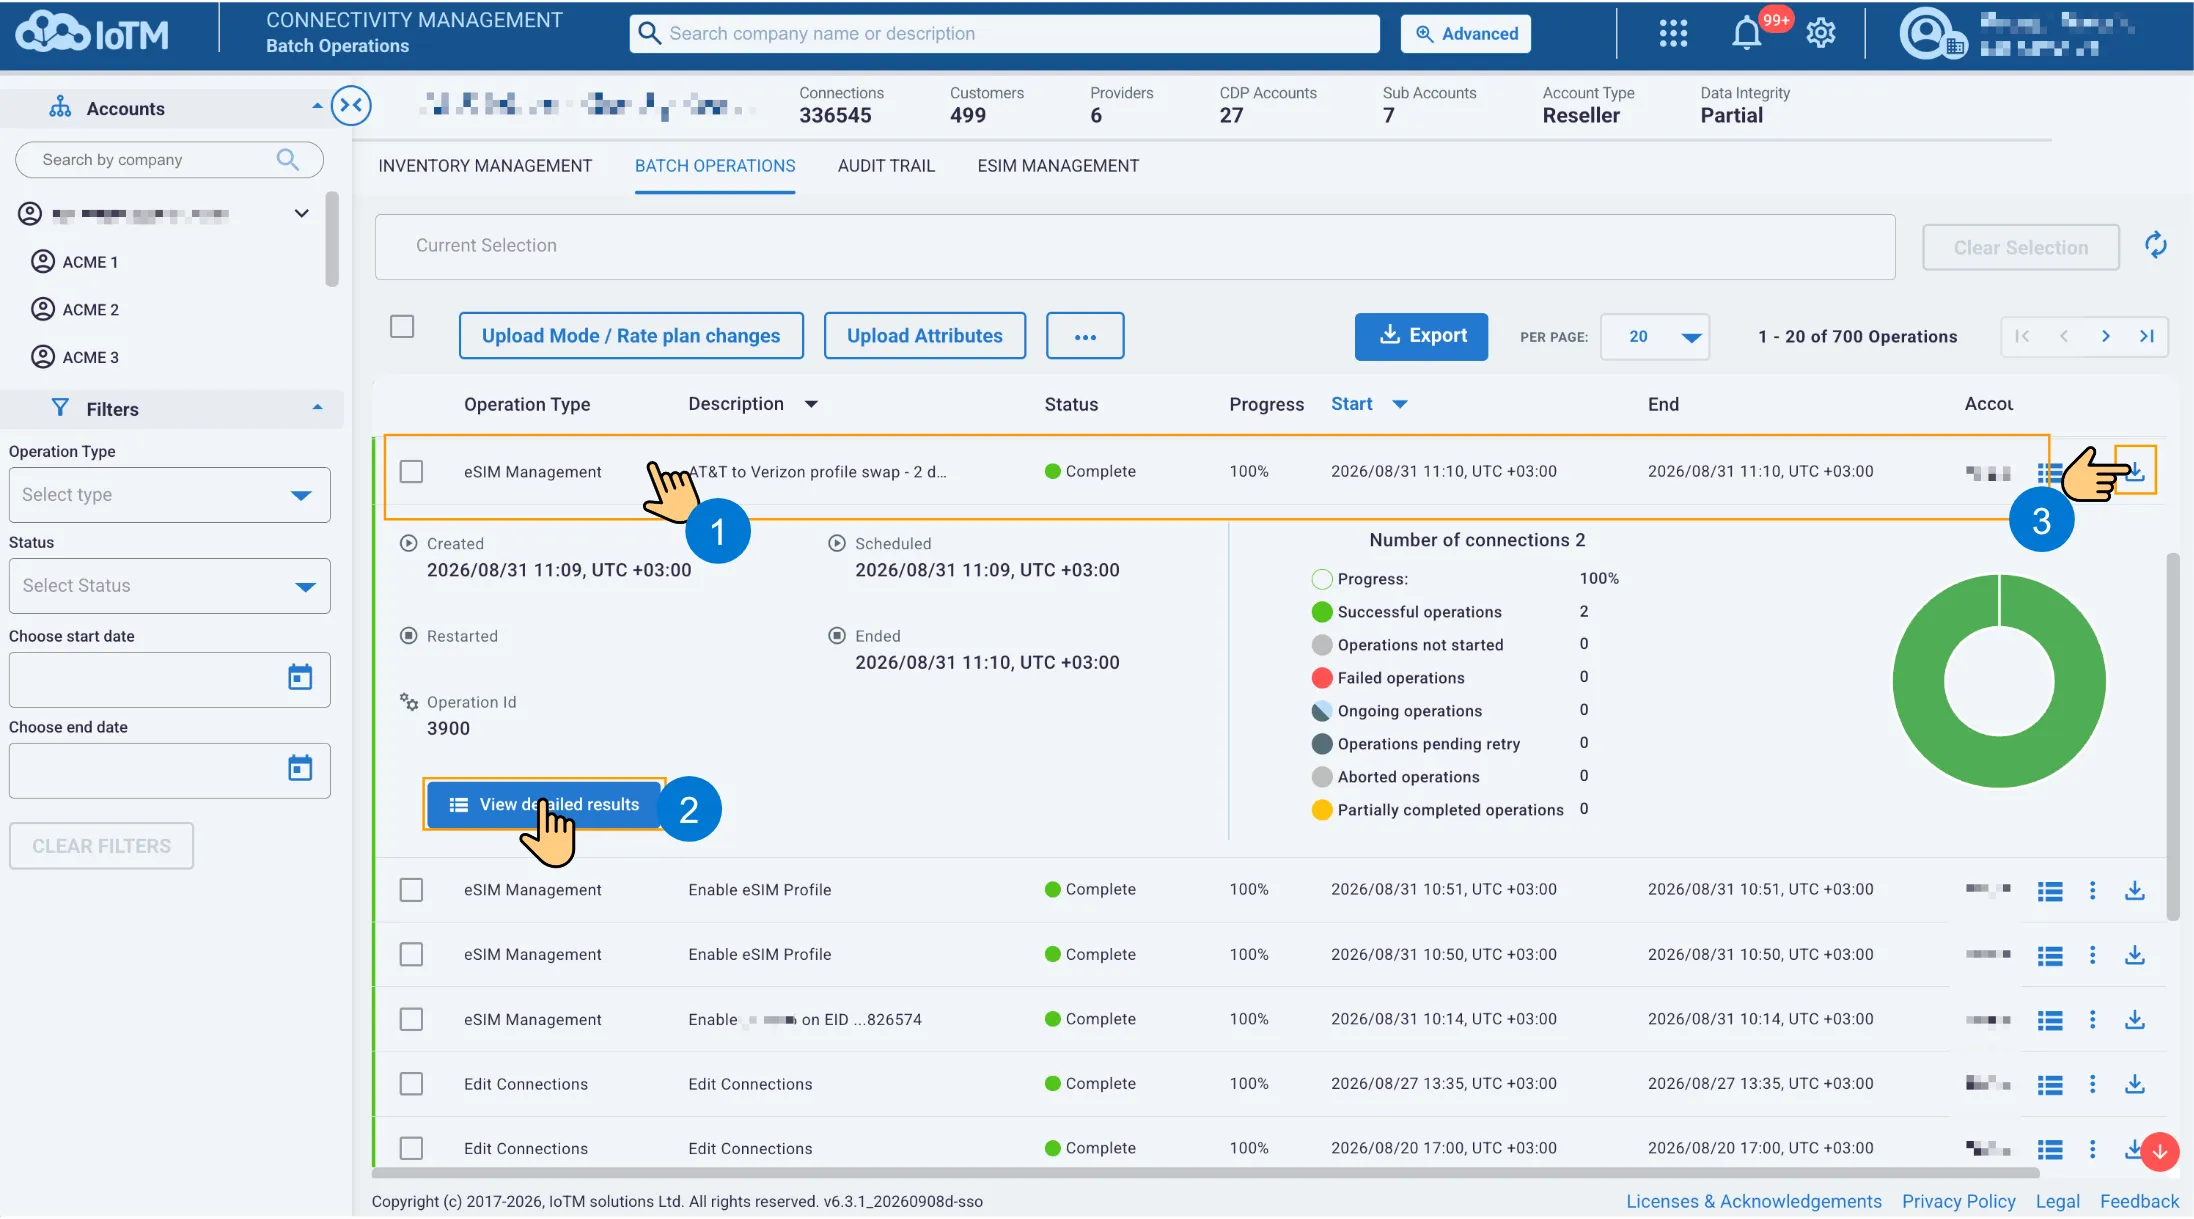Click the Upload Attributes button

click(x=924, y=336)
